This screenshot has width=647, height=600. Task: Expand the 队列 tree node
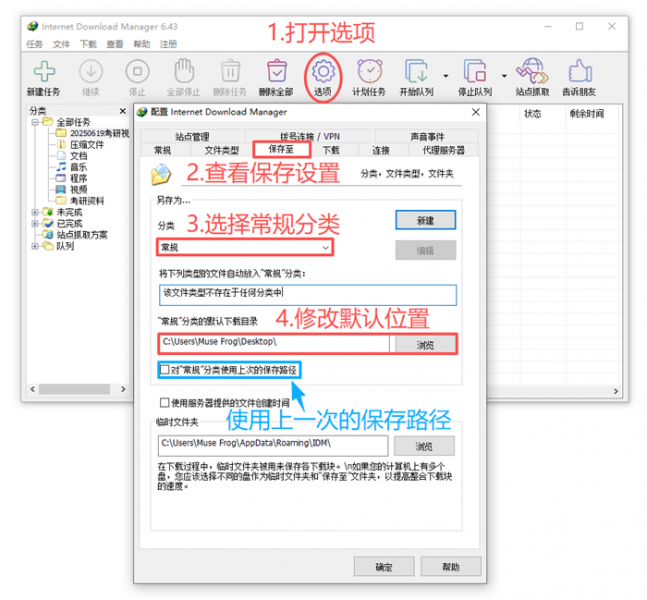[x=35, y=246]
